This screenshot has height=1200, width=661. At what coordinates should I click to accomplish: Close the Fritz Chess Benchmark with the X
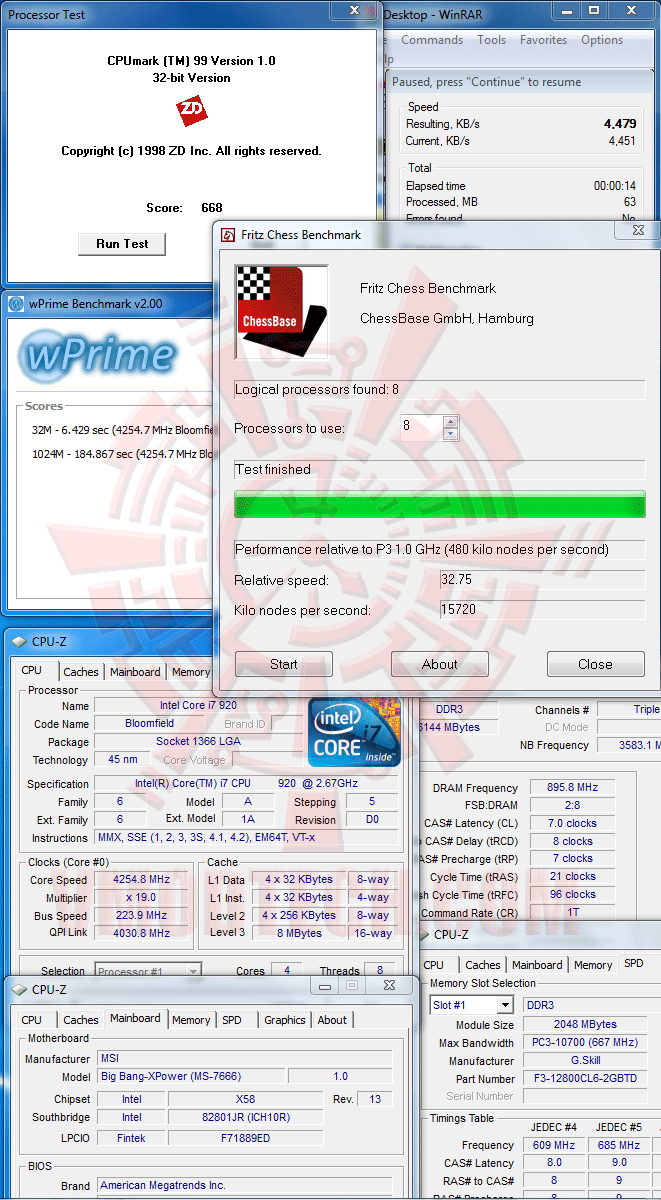pyautogui.click(x=638, y=231)
